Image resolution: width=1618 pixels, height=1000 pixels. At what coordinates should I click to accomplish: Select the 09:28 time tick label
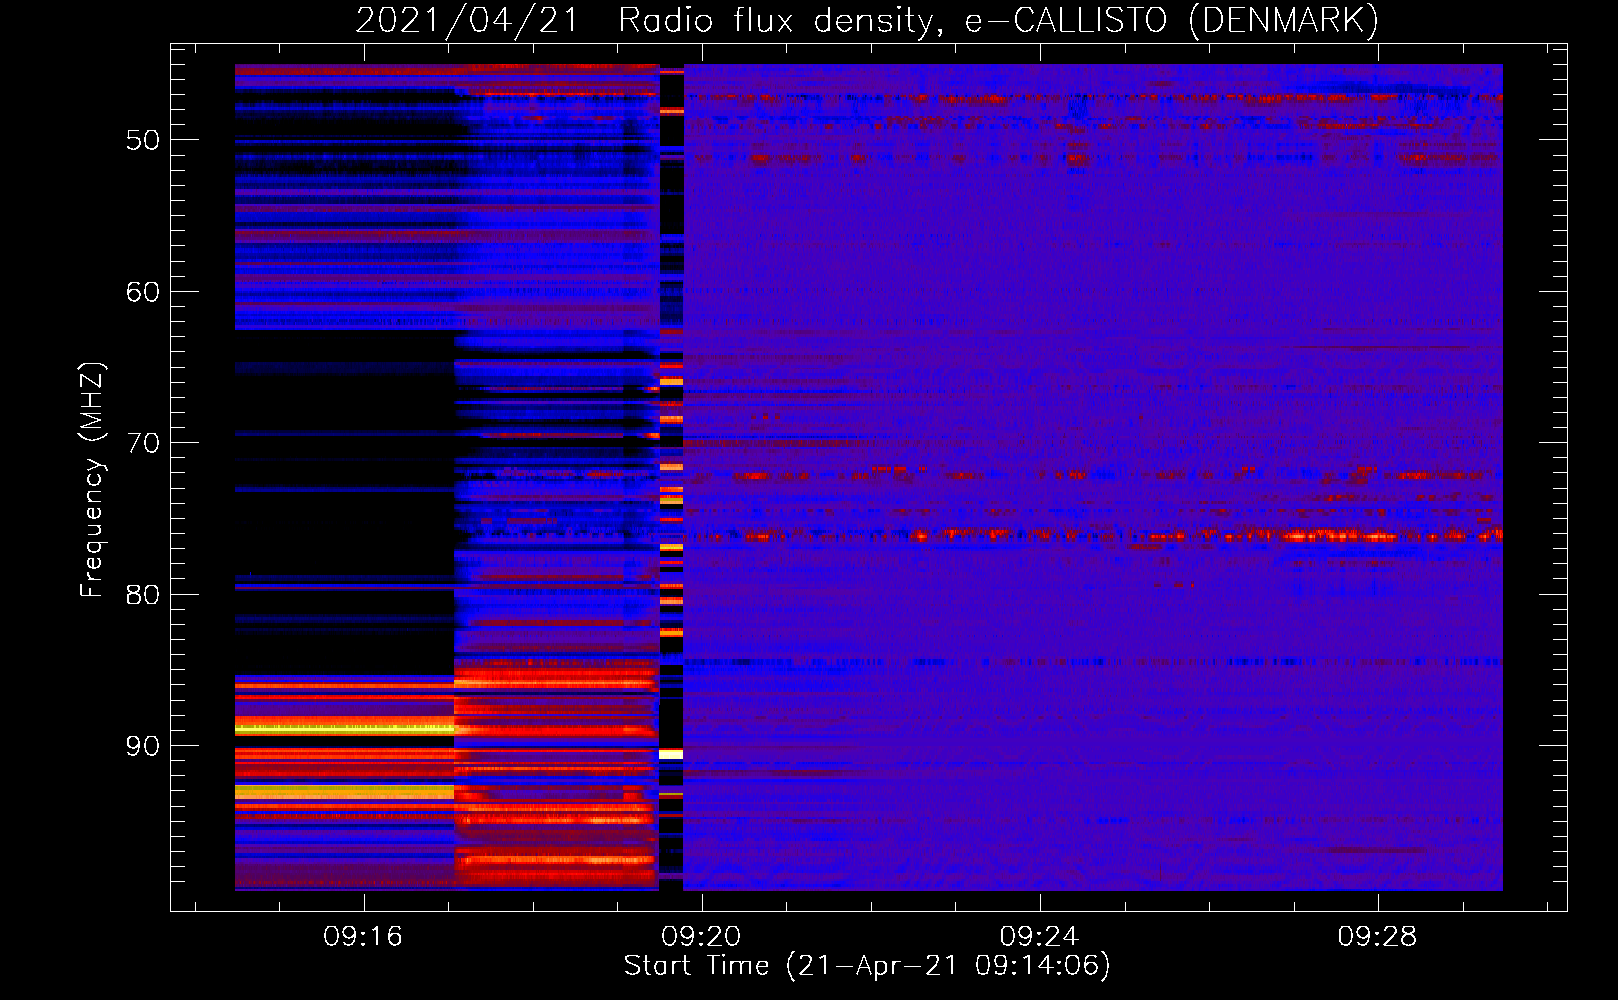tap(1378, 936)
